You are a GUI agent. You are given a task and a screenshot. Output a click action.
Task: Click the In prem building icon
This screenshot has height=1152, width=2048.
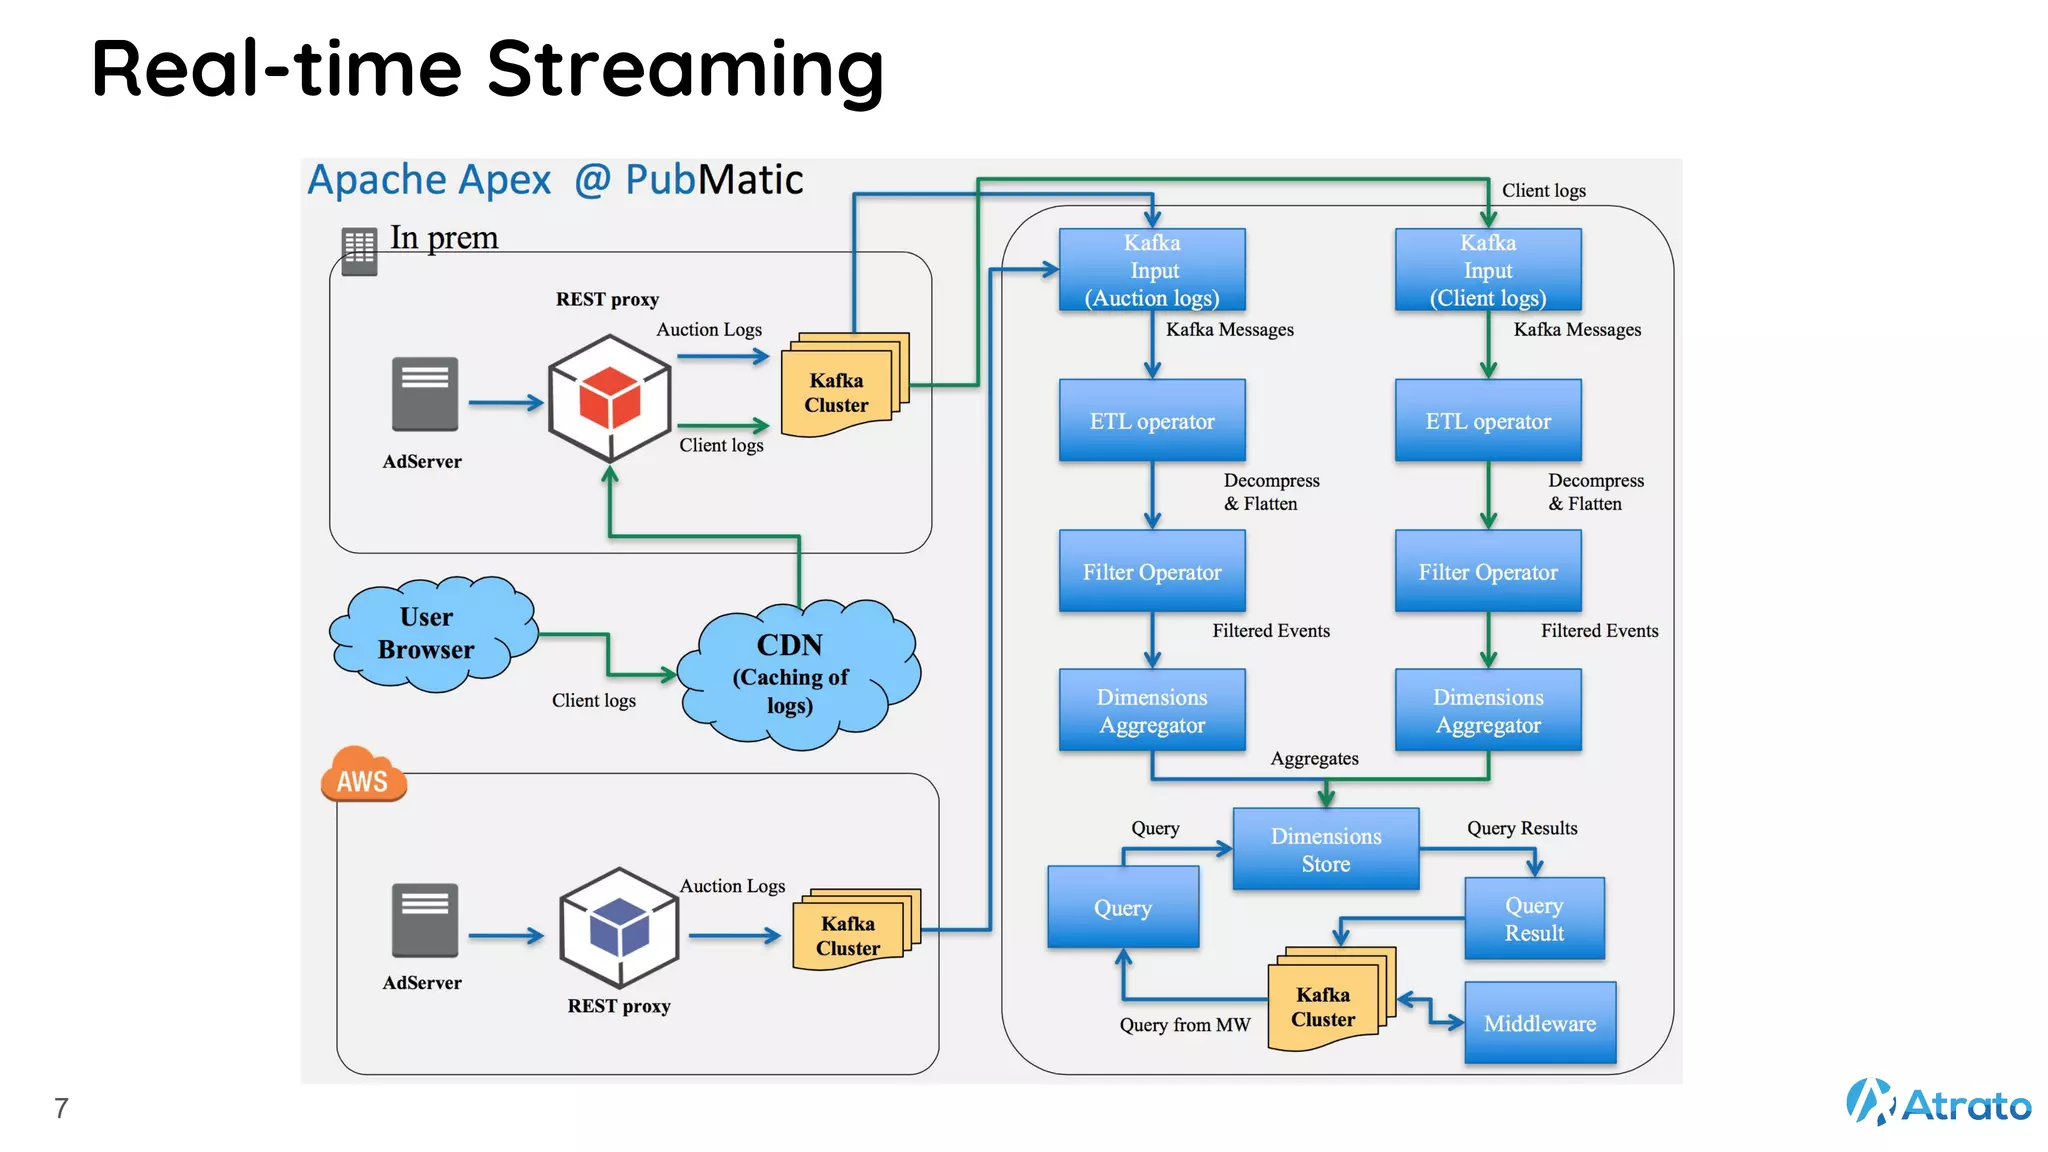tap(359, 251)
